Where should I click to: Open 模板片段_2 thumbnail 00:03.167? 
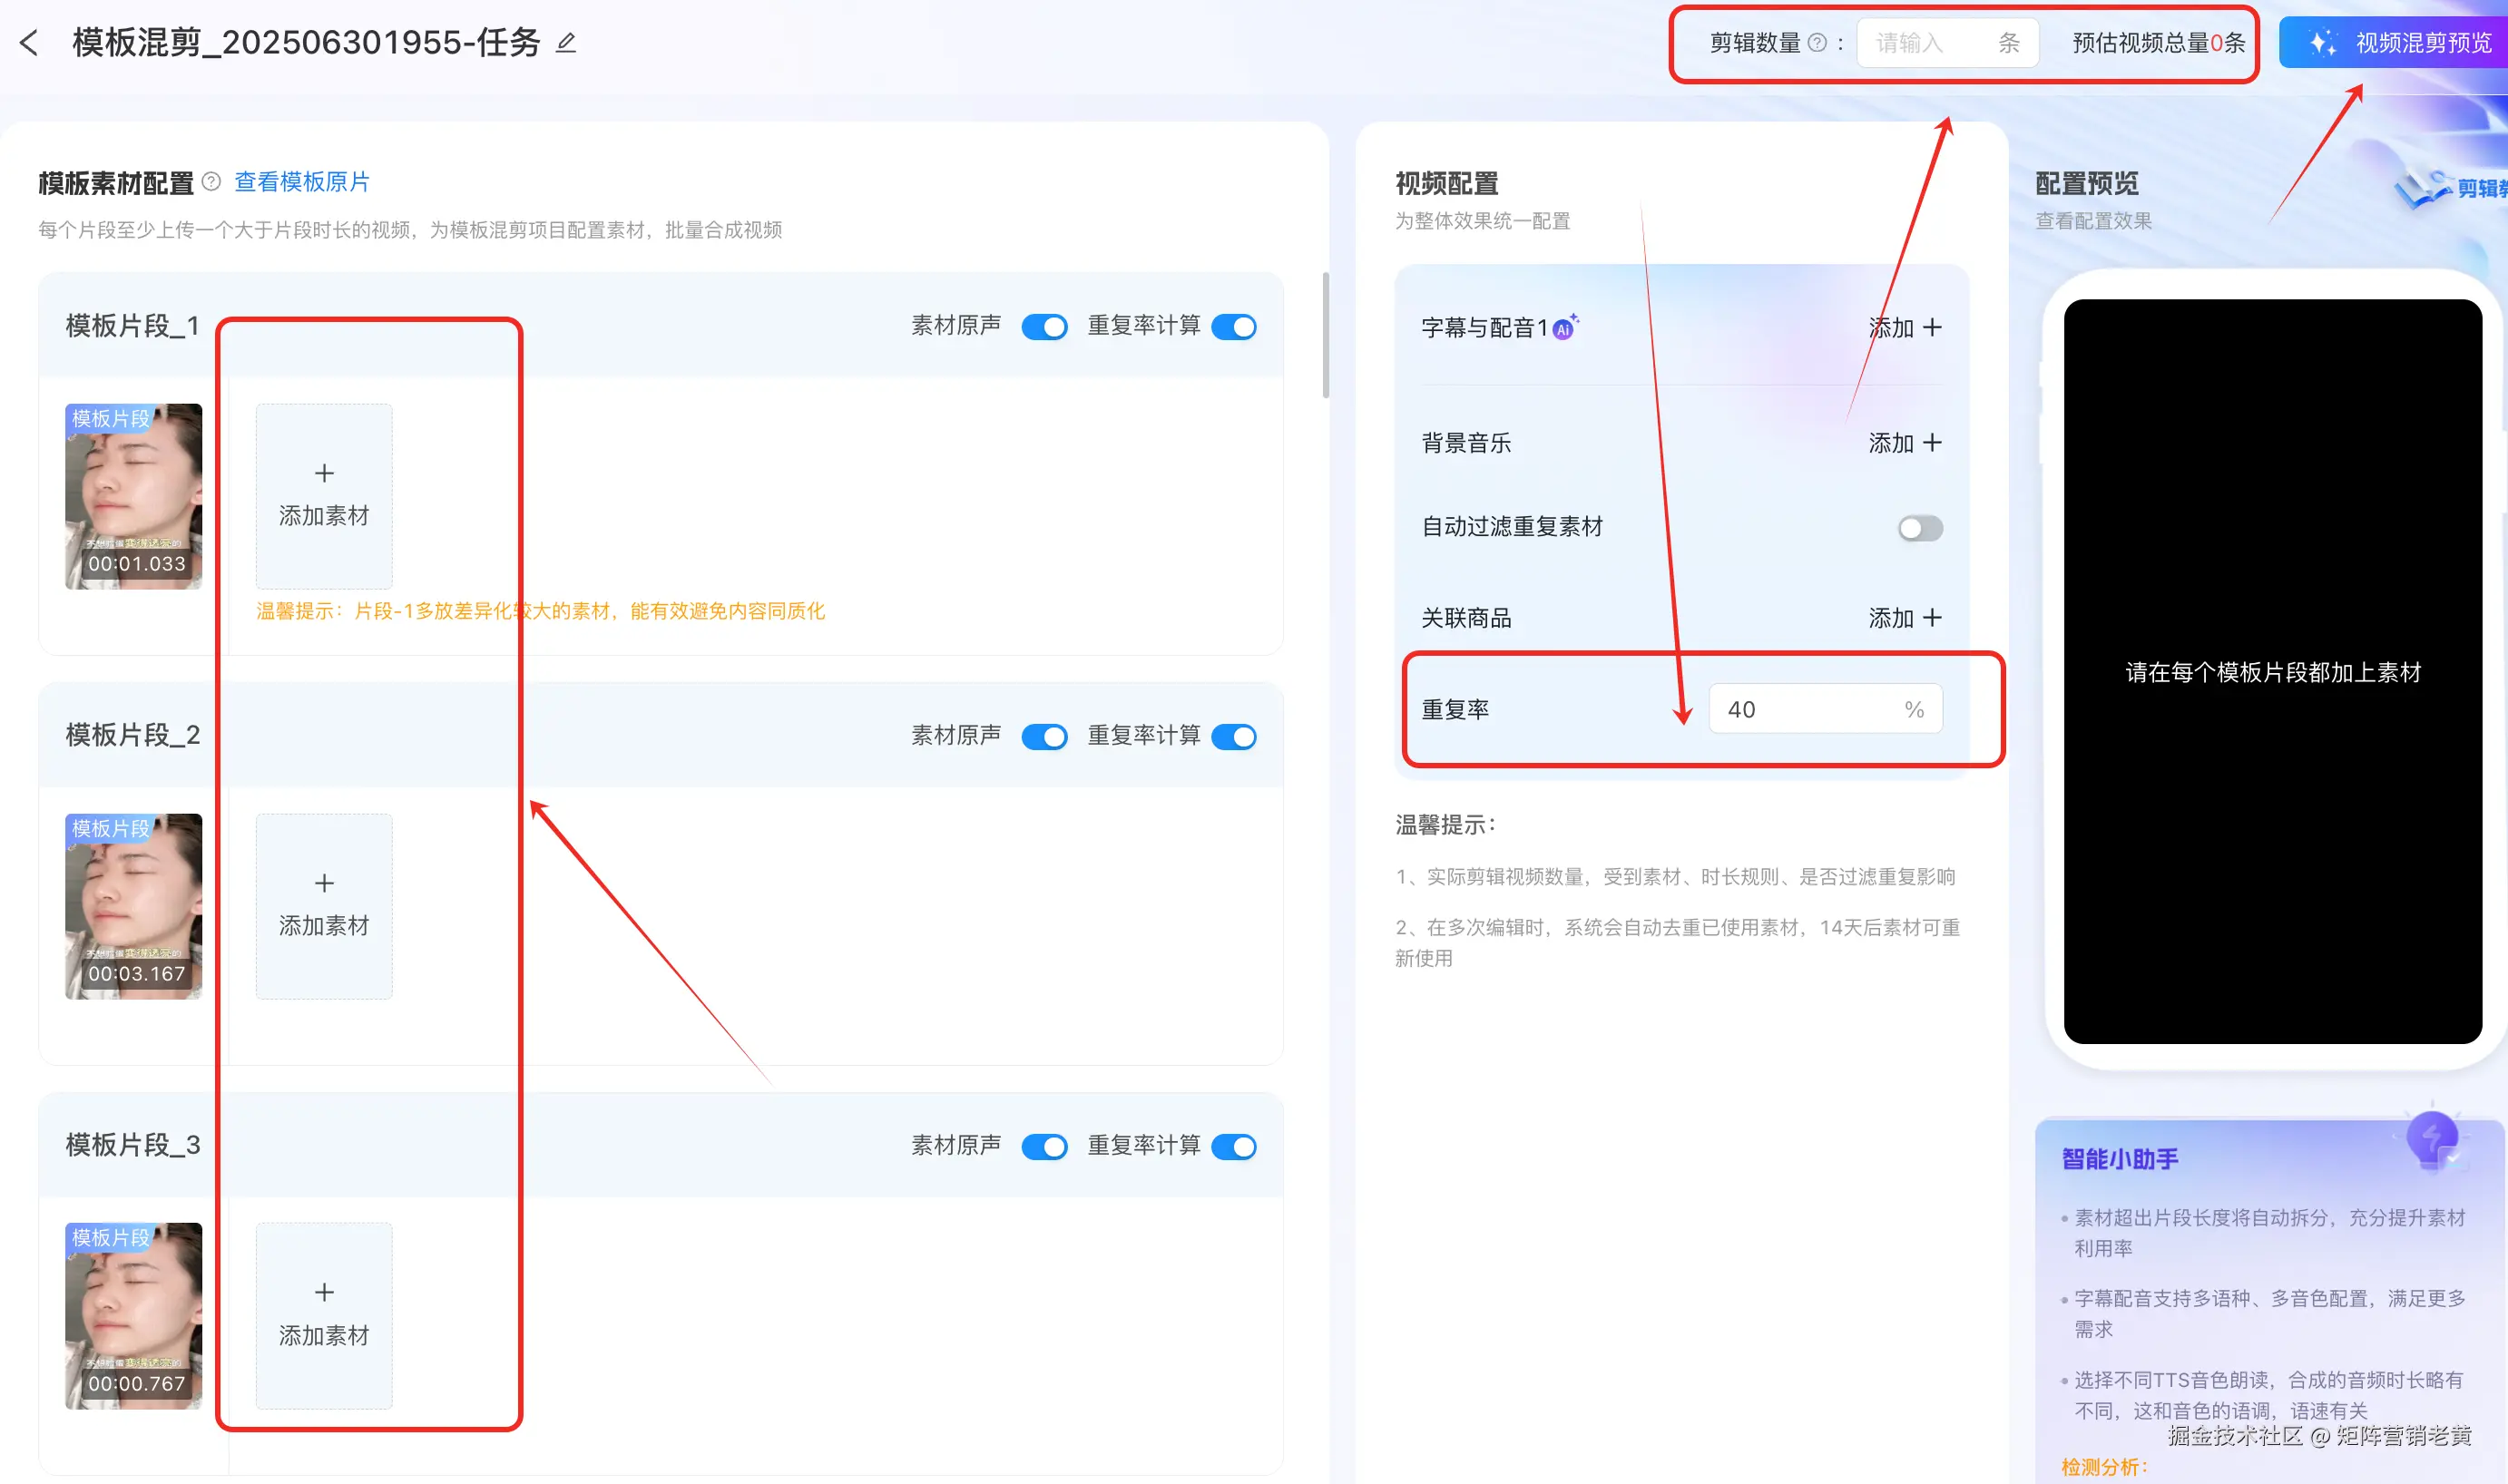(134, 906)
